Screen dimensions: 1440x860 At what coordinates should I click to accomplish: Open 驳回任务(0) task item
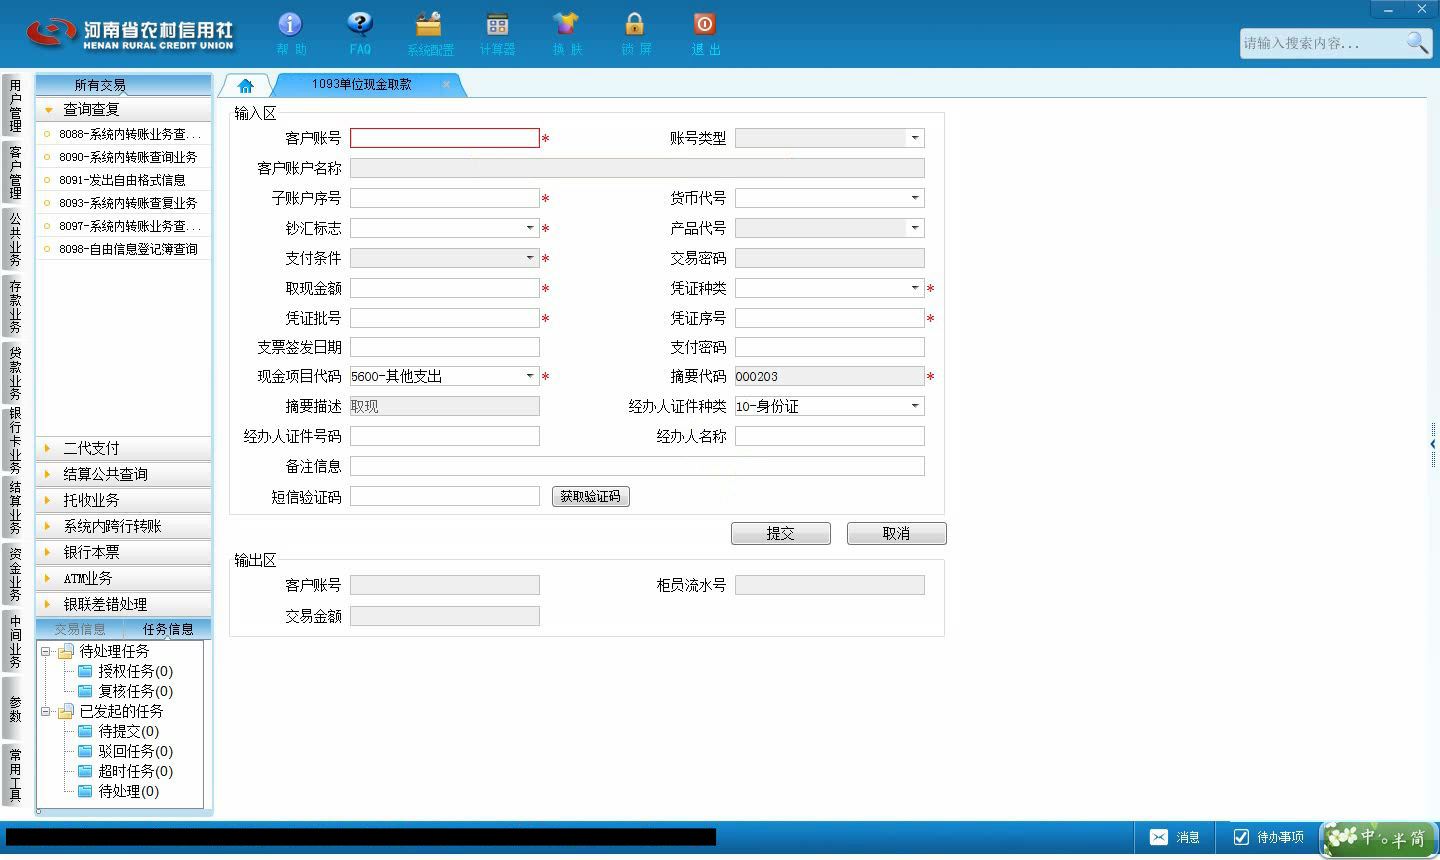coord(135,751)
